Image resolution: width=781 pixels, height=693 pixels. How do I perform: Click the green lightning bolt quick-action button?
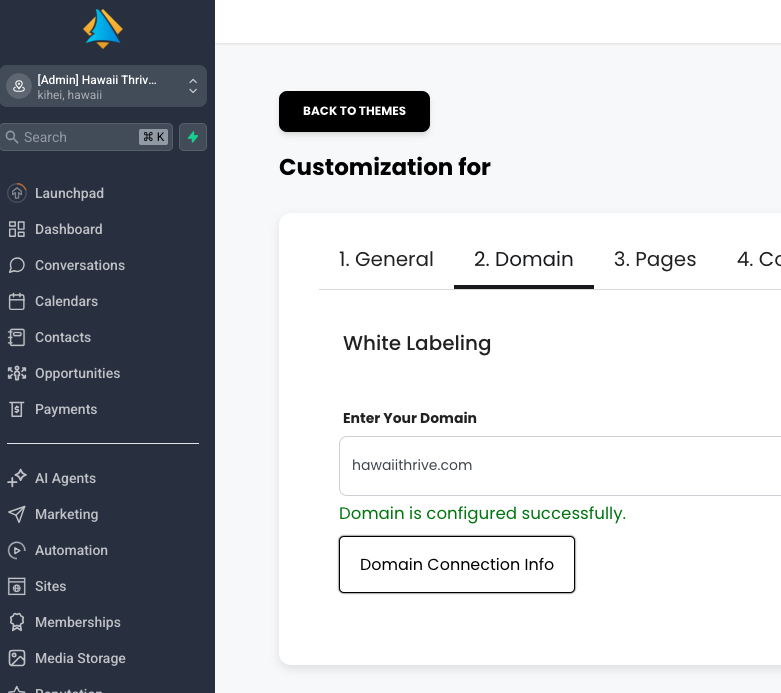point(193,137)
